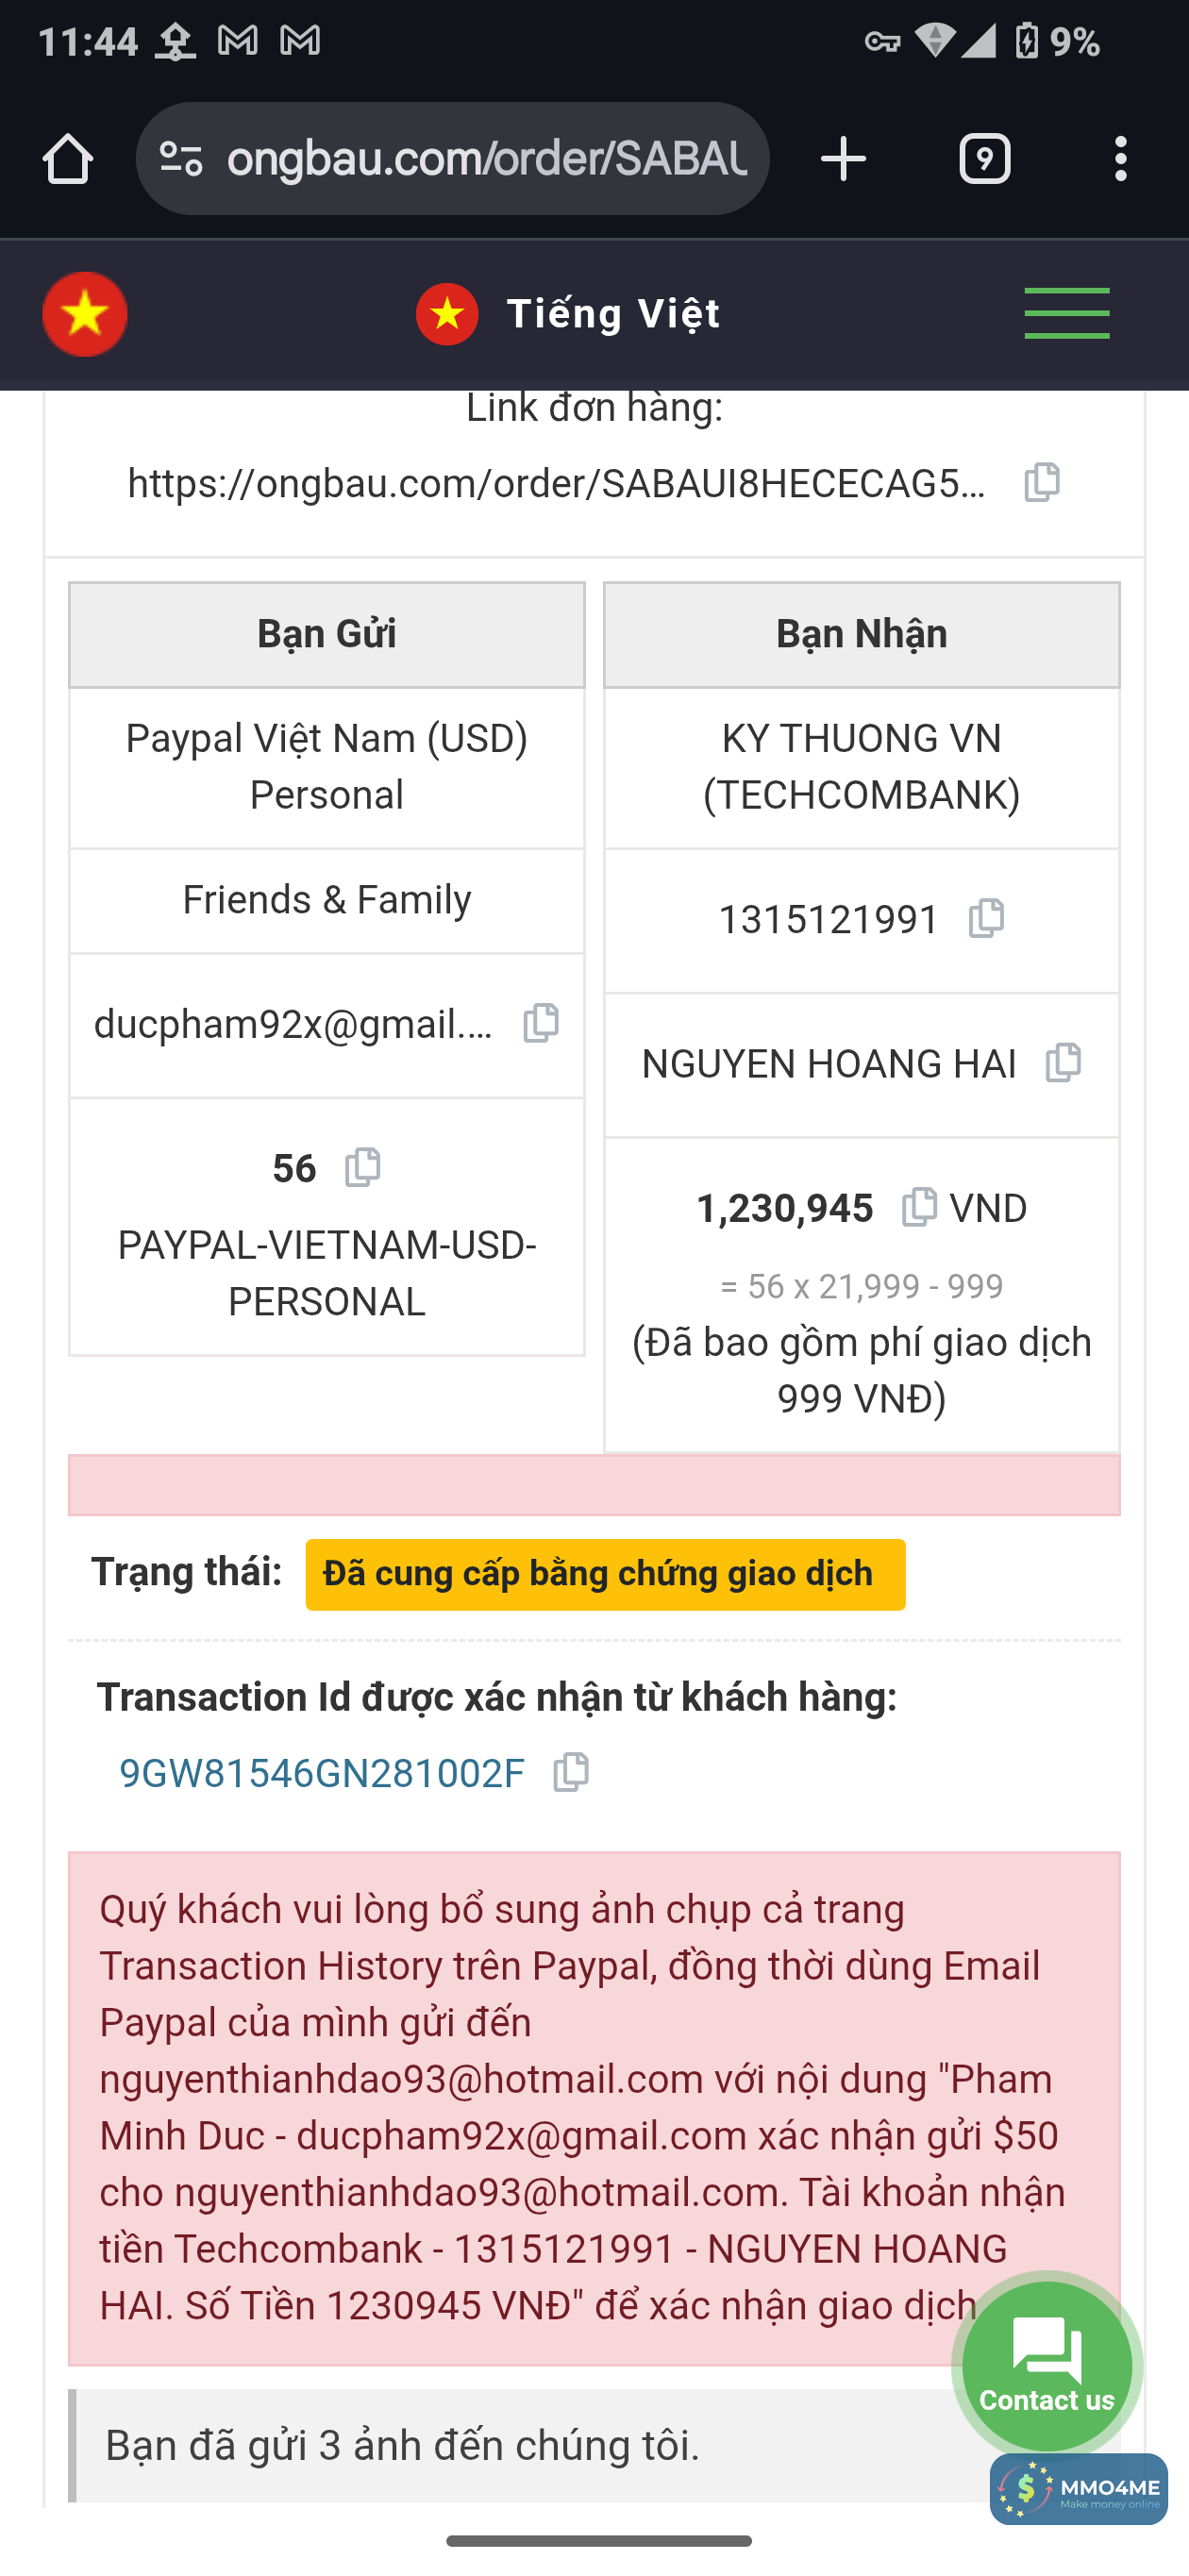Copy the recipient name NGUYEN HOANG HAI
The width and height of the screenshot is (1189, 2576).
click(1063, 1063)
